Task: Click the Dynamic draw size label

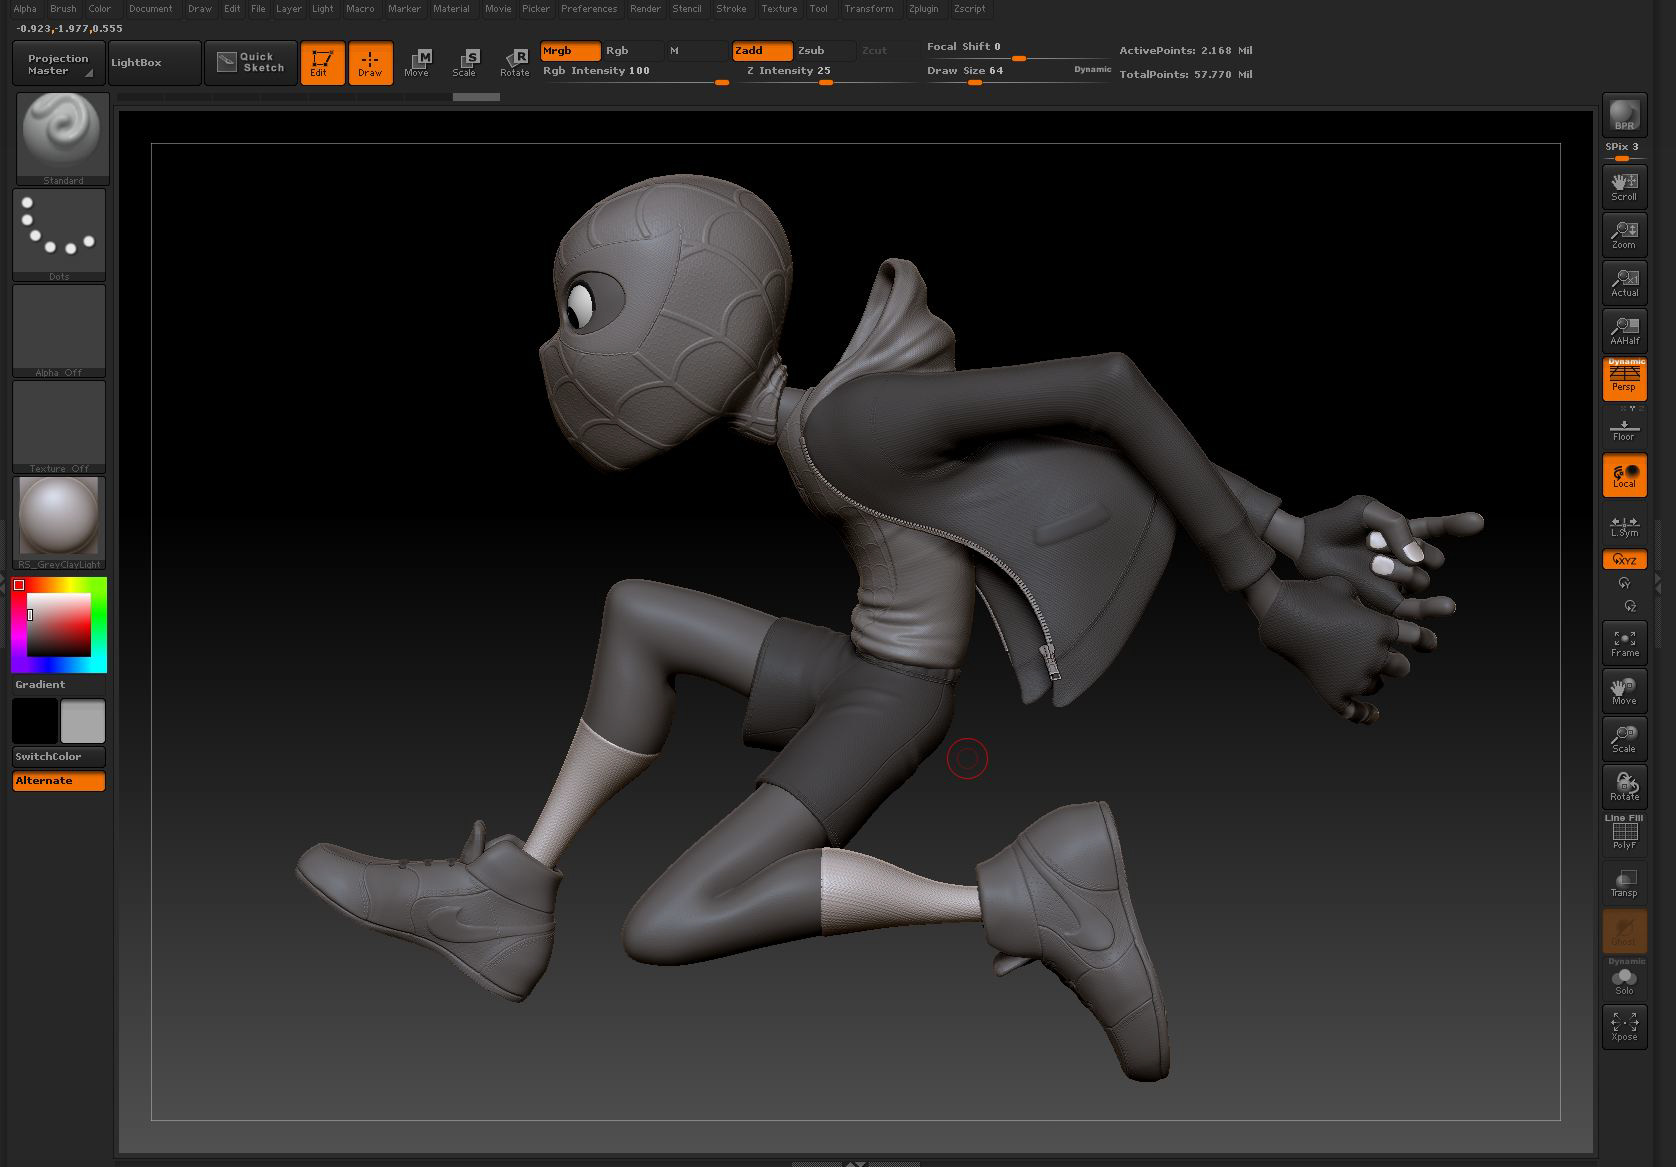Action: tap(1092, 70)
